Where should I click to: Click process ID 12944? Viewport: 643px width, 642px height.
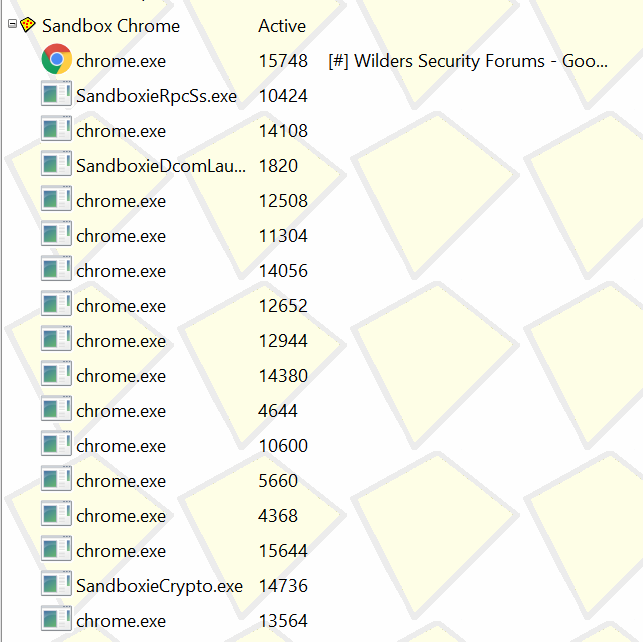tap(283, 341)
